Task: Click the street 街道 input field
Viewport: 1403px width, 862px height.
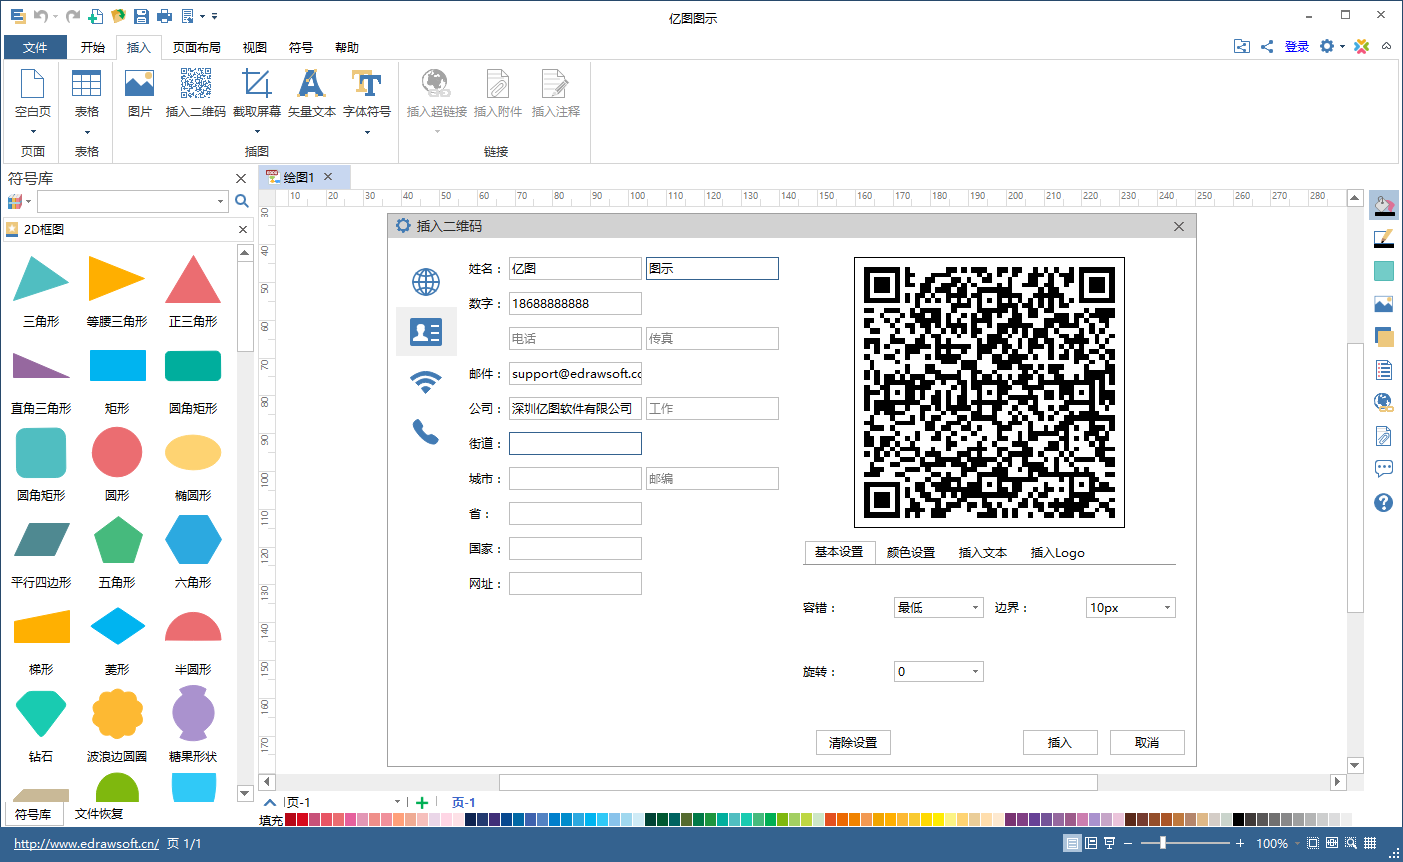Action: [x=575, y=443]
